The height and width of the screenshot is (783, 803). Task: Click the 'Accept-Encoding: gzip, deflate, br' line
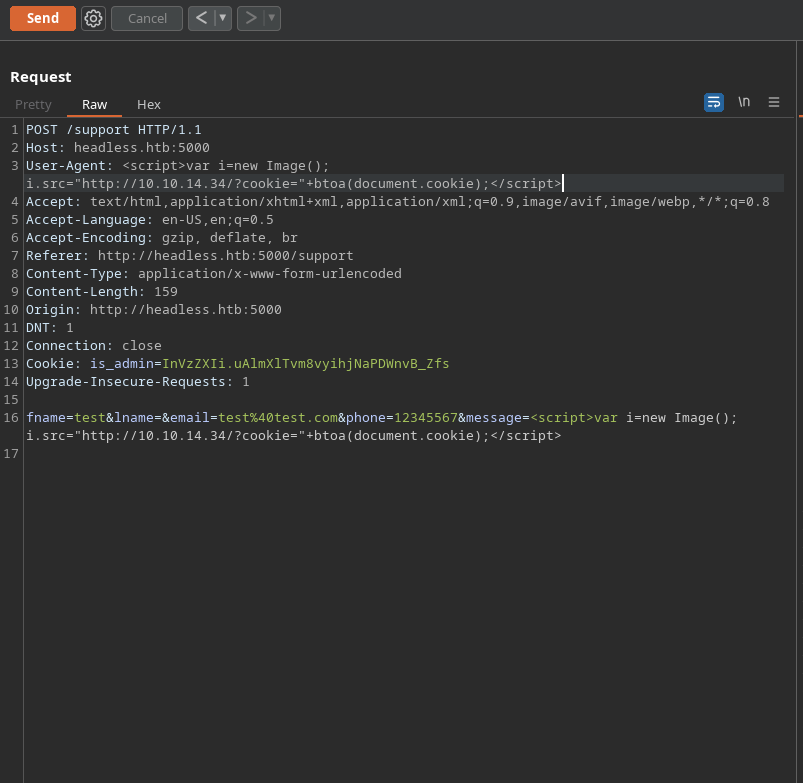click(162, 238)
